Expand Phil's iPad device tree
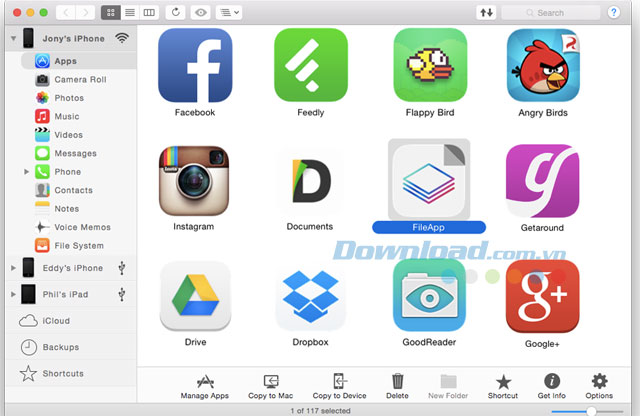640x416 pixels. click(x=13, y=294)
